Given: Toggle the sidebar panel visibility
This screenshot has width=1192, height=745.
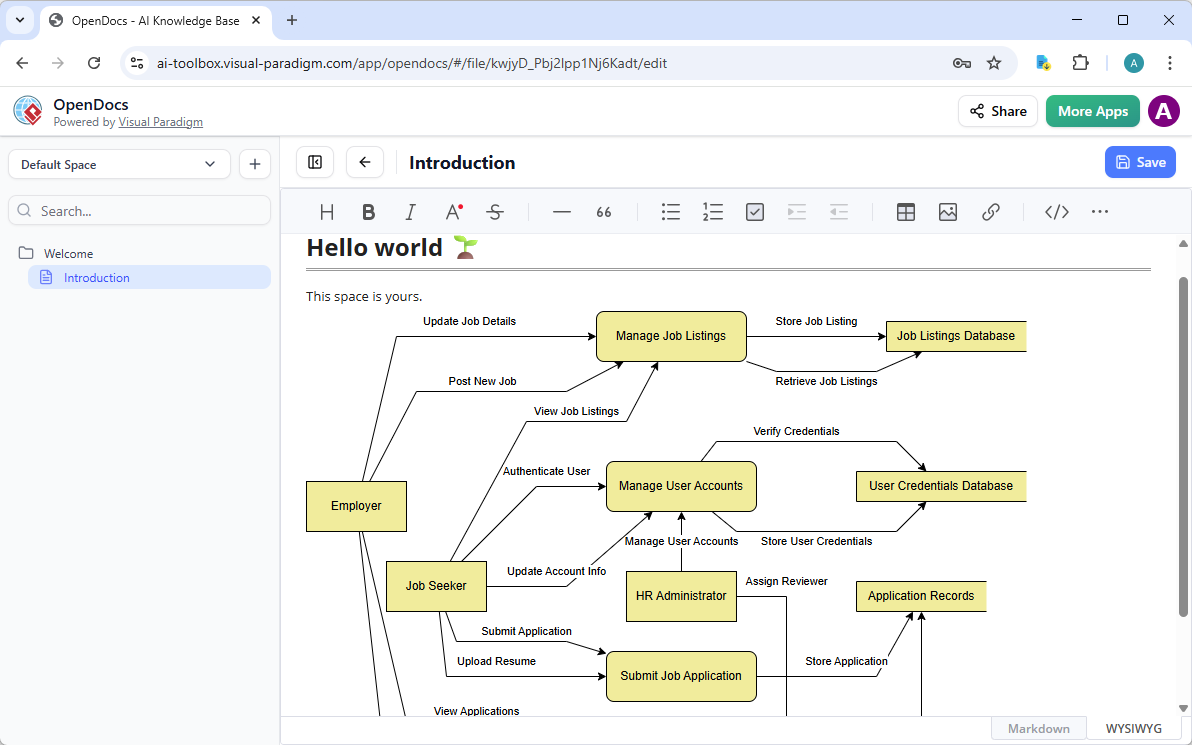Looking at the screenshot, I should [x=314, y=161].
